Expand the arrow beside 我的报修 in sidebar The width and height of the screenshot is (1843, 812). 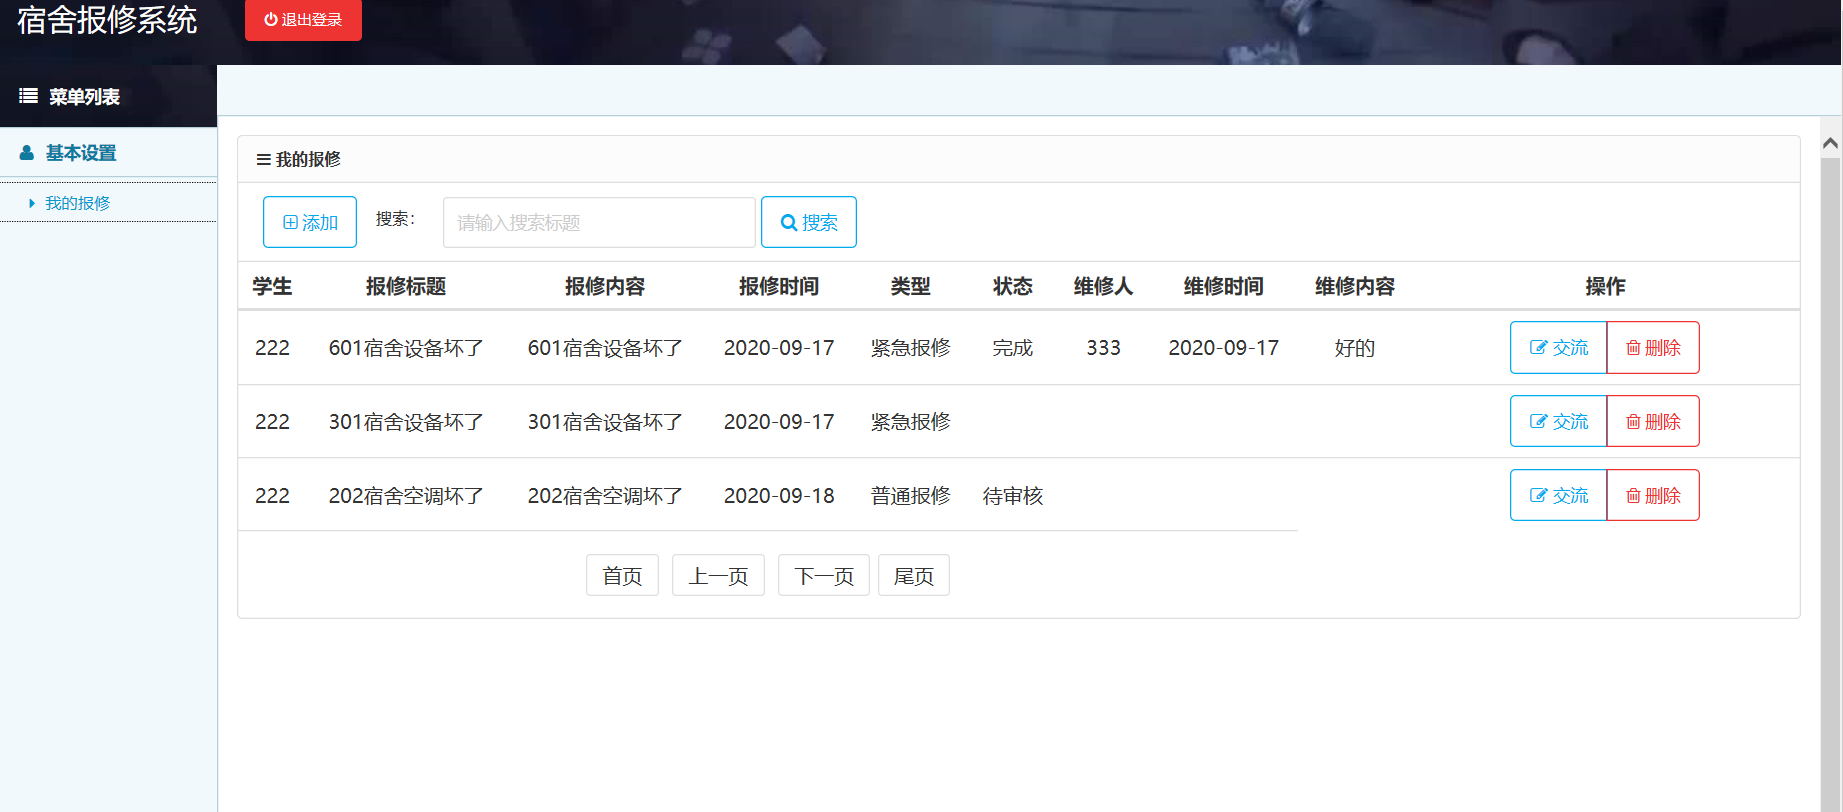[32, 203]
